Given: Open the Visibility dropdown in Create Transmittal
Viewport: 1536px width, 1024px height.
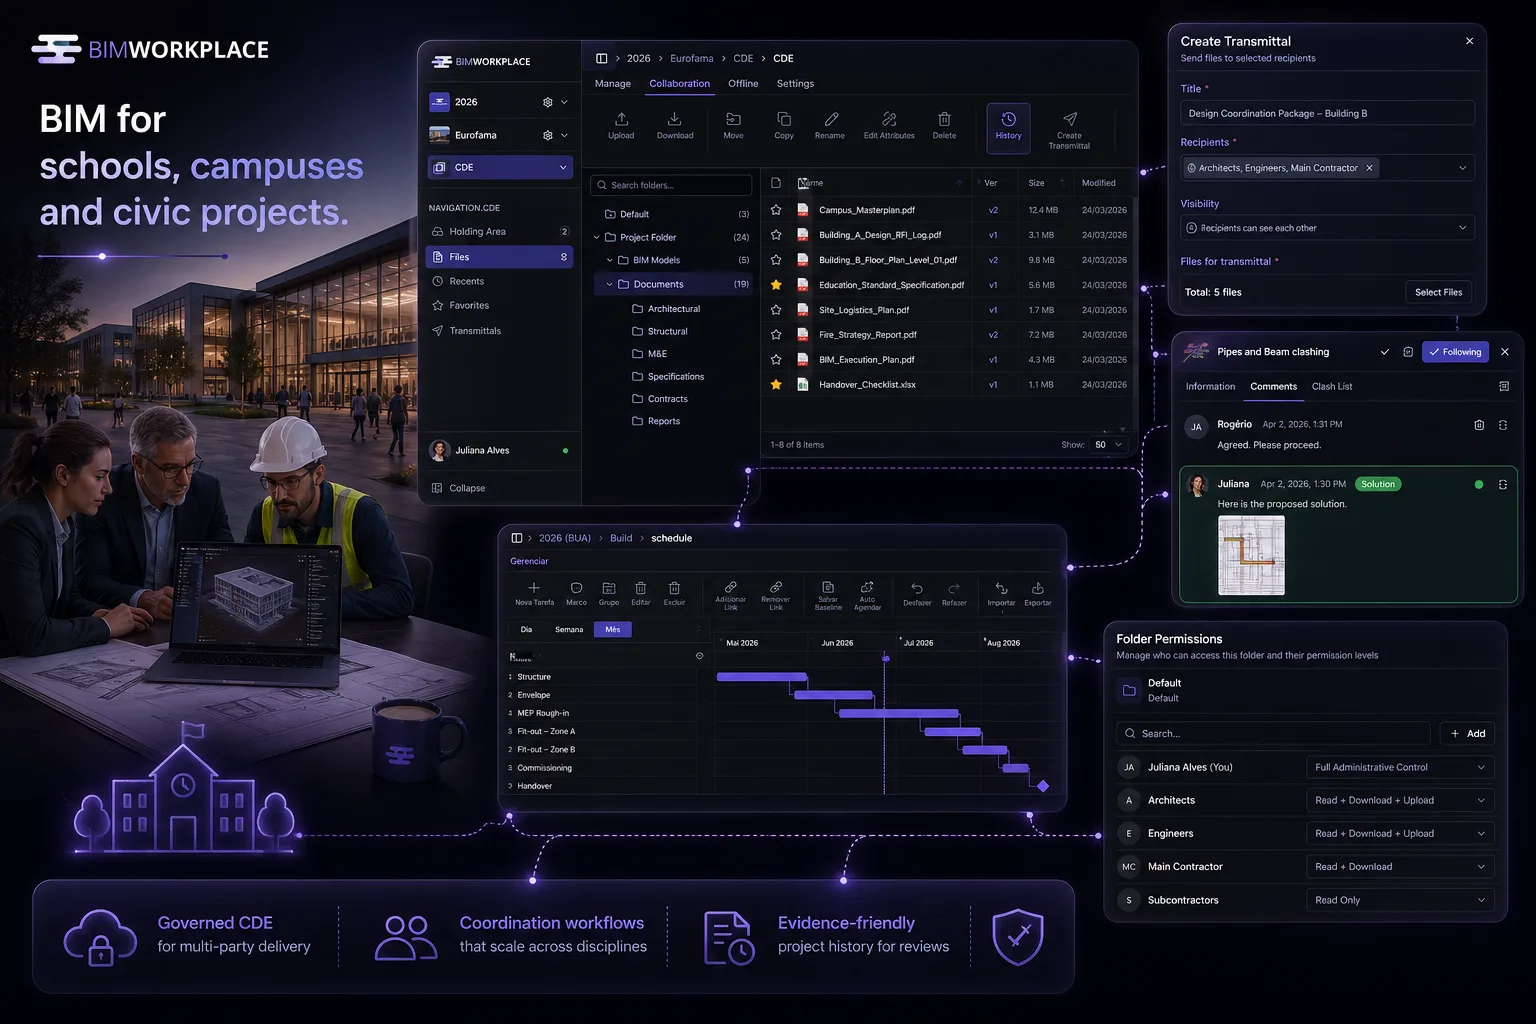Looking at the screenshot, I should click(1327, 228).
